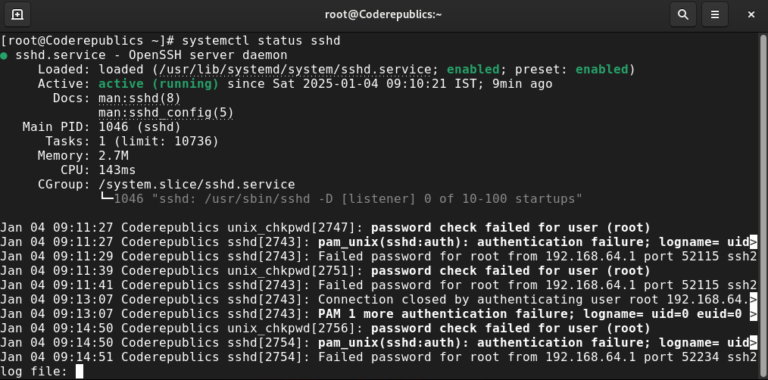Click the cursor after "log file:" prompt
Viewport: 768px width, 380px height.
79,372
